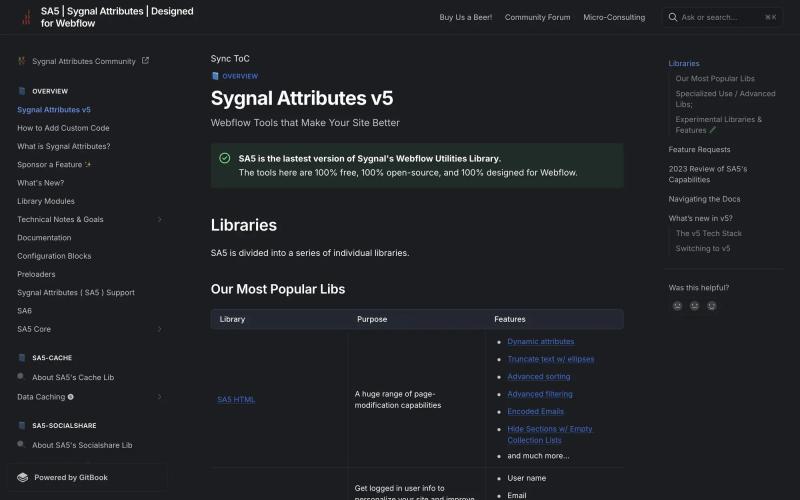
Task: Jump to 2023 Review of SA5's Capabilities
Action: (708, 174)
